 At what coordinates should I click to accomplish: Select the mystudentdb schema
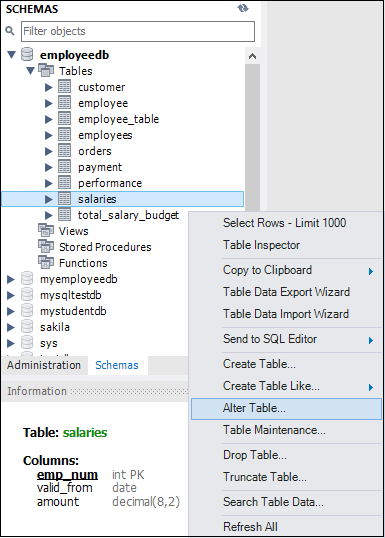pos(73,311)
